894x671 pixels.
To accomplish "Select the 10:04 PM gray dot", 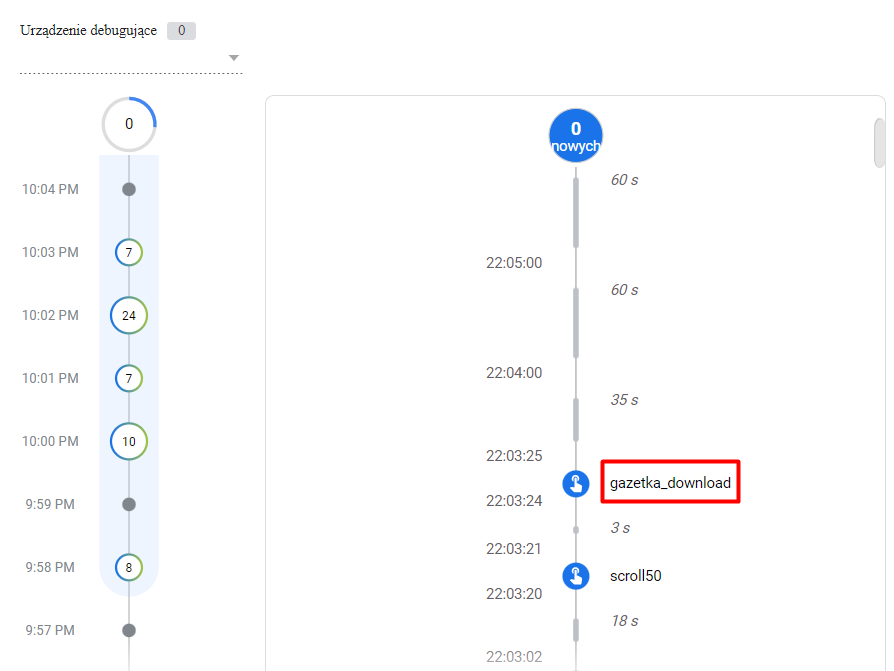I will [129, 189].
